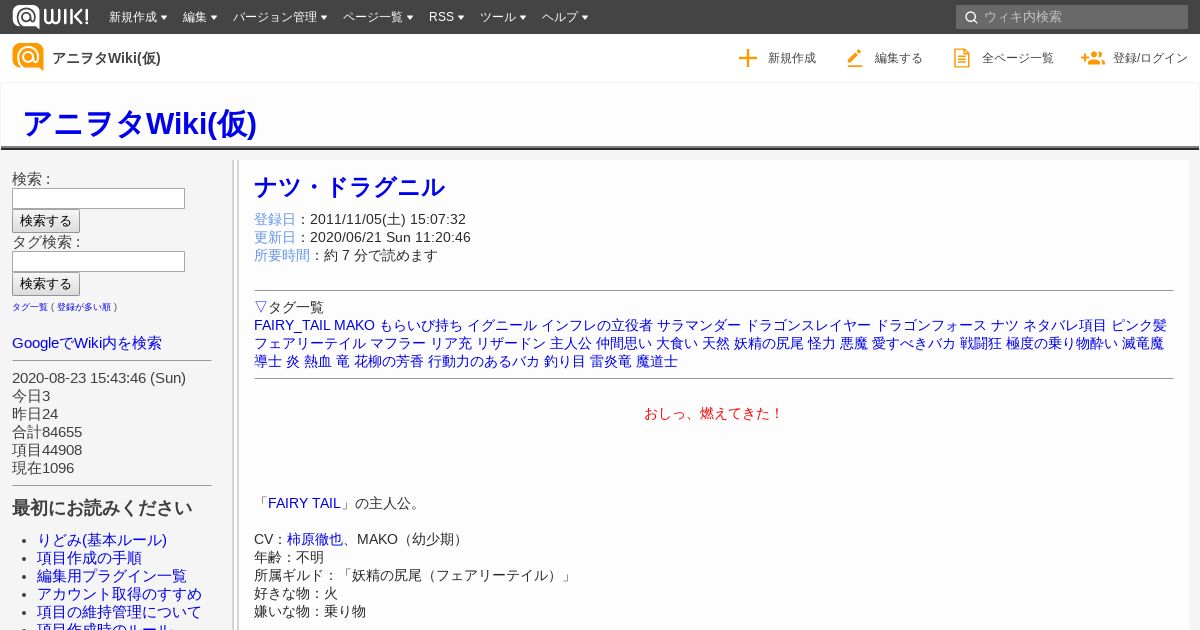Image resolution: width=1200 pixels, height=630 pixels.
Task: Click the 検索 text input in sidebar
Action: 98,198
